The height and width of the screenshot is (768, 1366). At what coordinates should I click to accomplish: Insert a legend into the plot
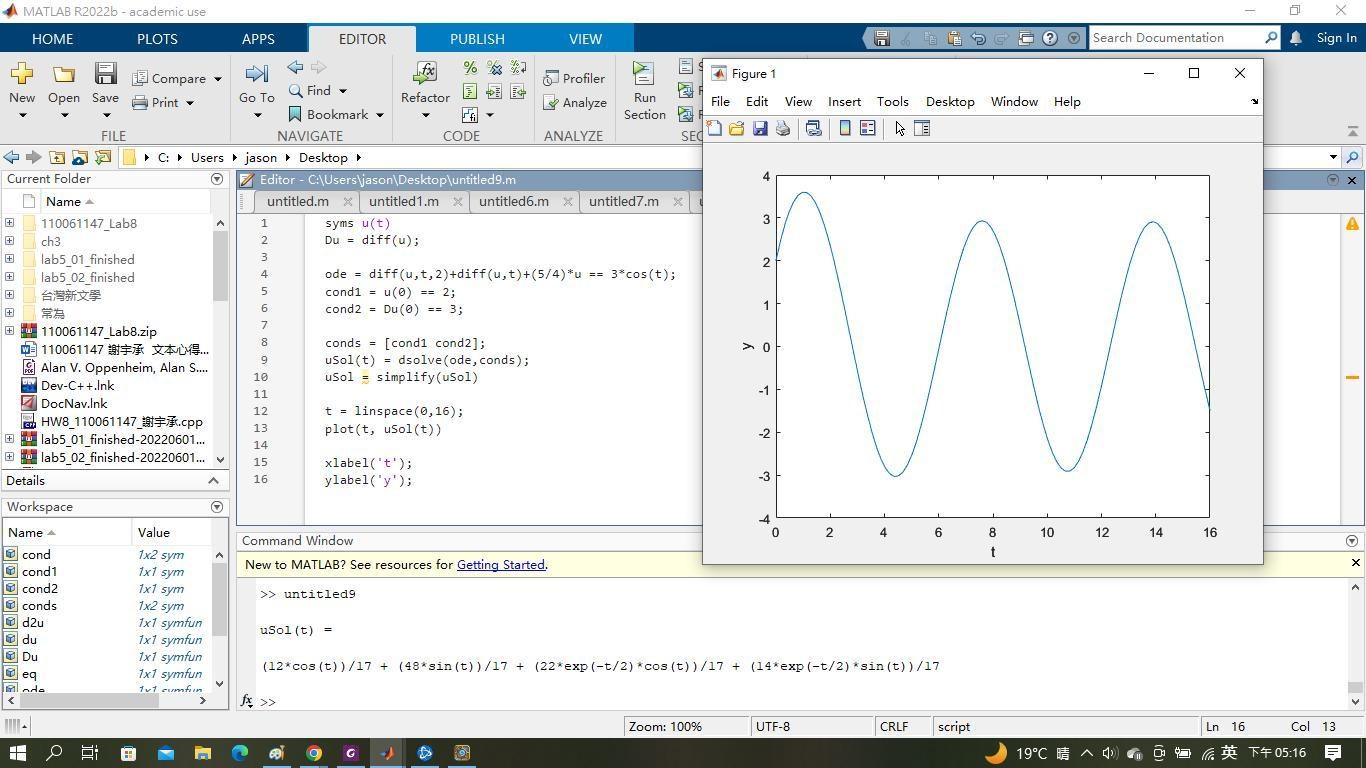[867, 128]
